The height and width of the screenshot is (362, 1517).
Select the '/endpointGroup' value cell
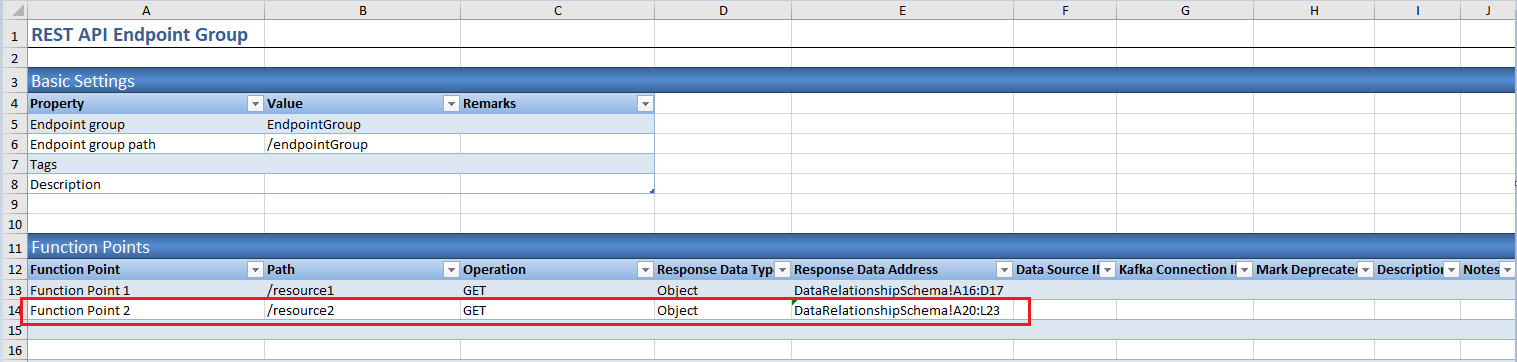pyautogui.click(x=362, y=145)
